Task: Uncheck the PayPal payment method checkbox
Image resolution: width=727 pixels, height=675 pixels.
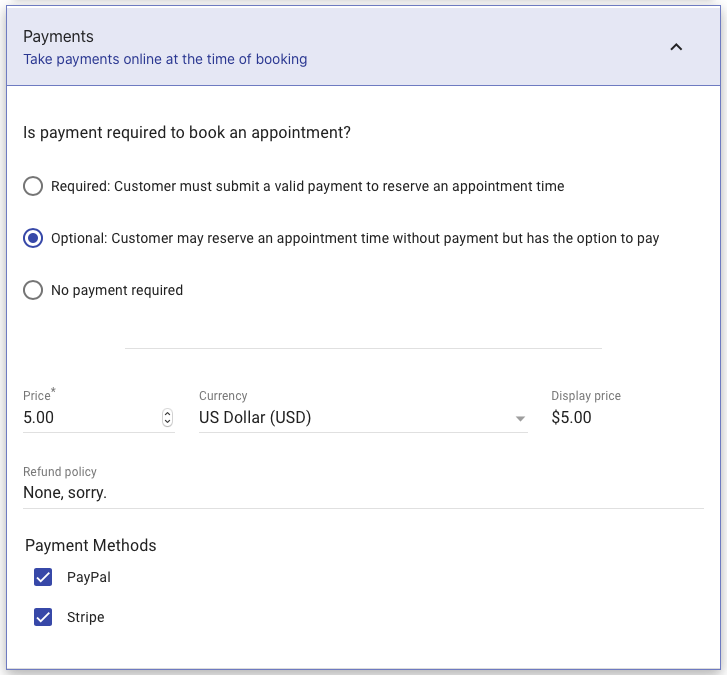Action: (43, 577)
